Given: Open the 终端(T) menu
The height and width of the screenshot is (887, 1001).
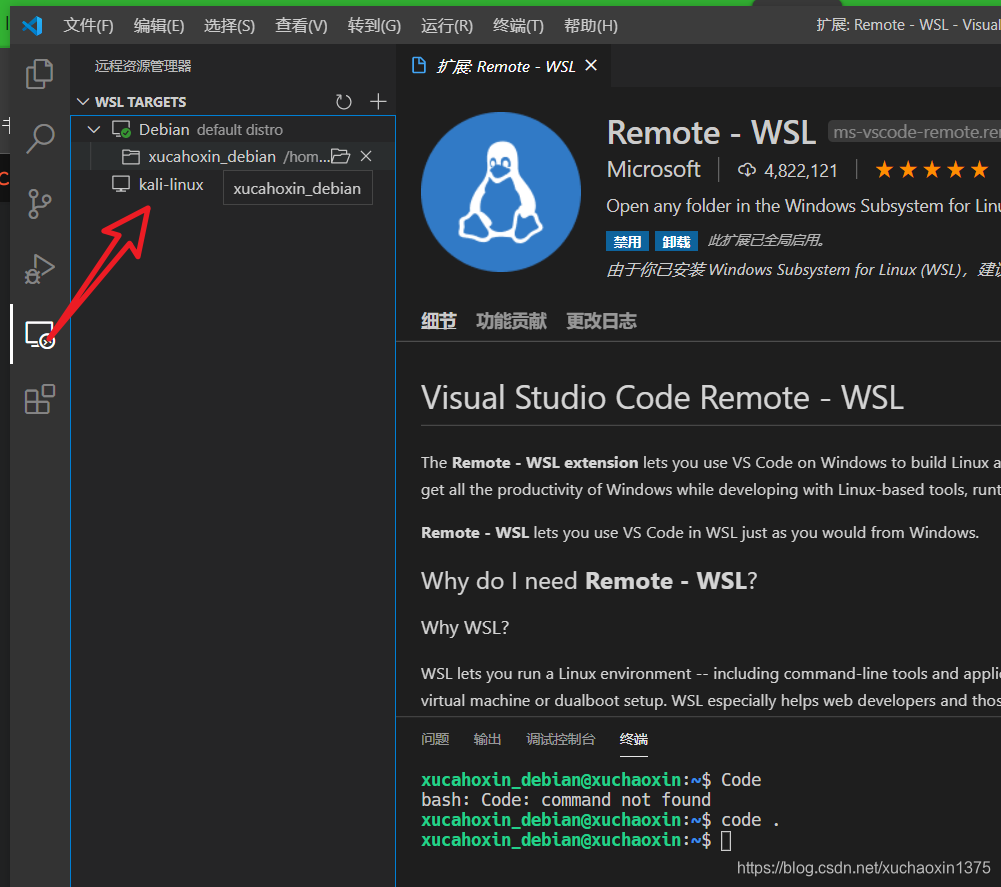Looking at the screenshot, I should click(x=518, y=26).
